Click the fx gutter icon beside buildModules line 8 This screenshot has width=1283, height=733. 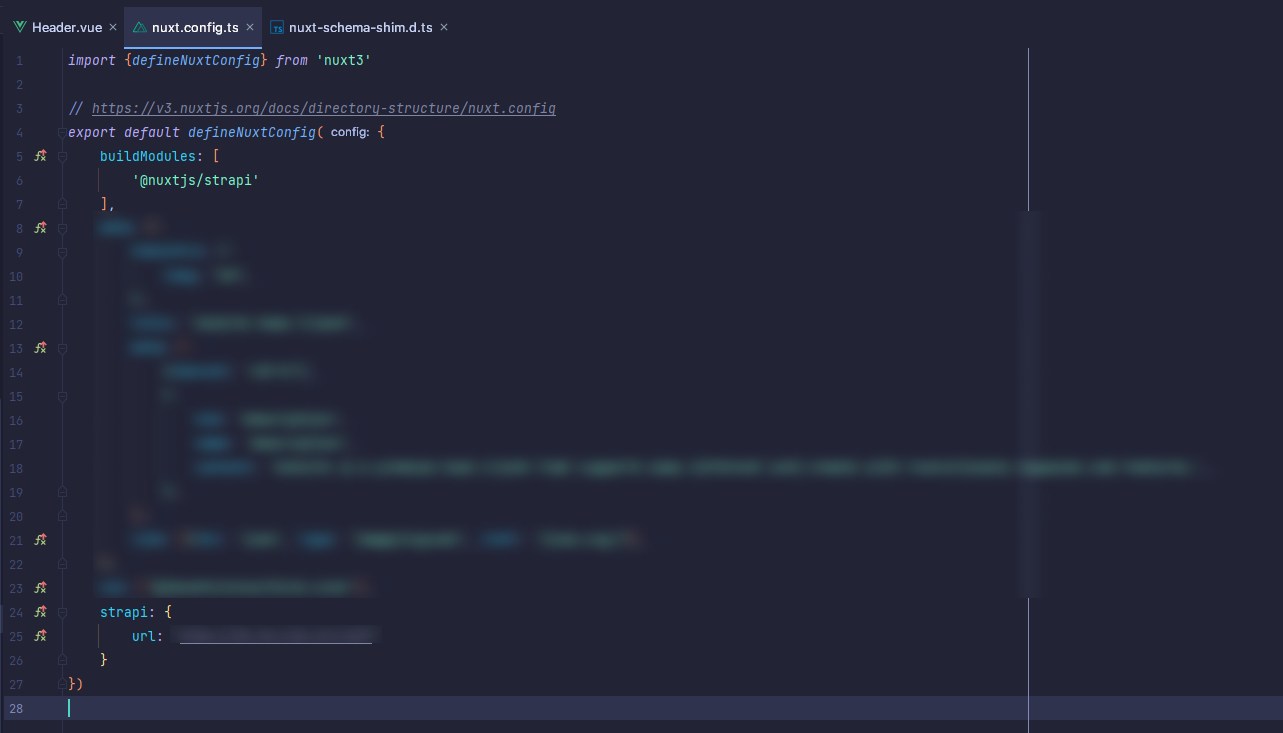tap(40, 228)
